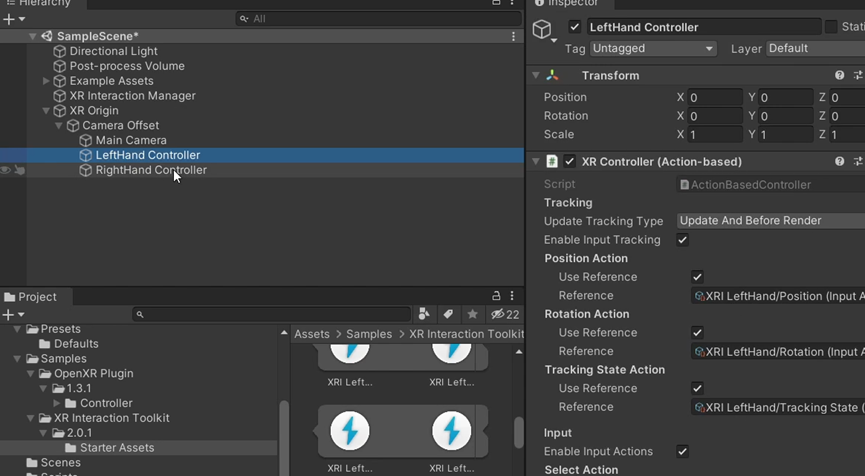Select Directional Light in Hierarchy
This screenshot has height=476, width=865.
[x=113, y=51]
